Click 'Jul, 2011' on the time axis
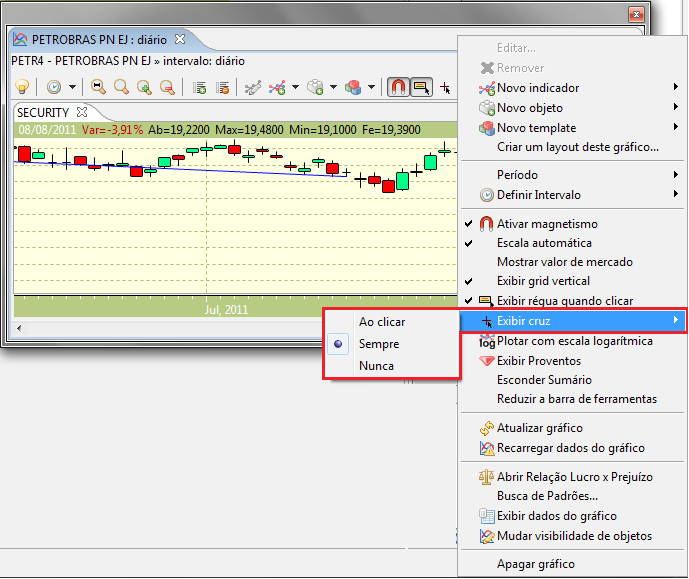The width and height of the screenshot is (689, 579). [226, 310]
